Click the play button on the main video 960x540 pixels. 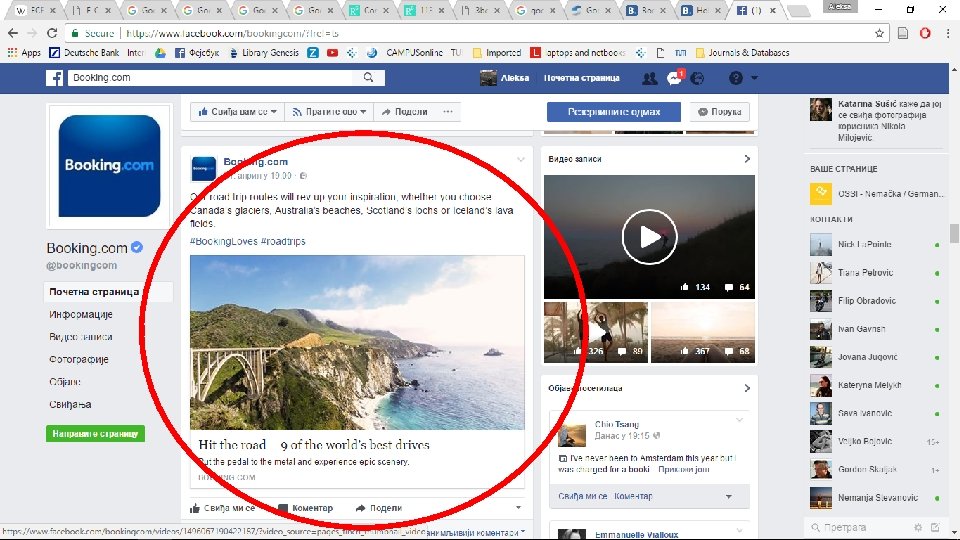tap(649, 237)
